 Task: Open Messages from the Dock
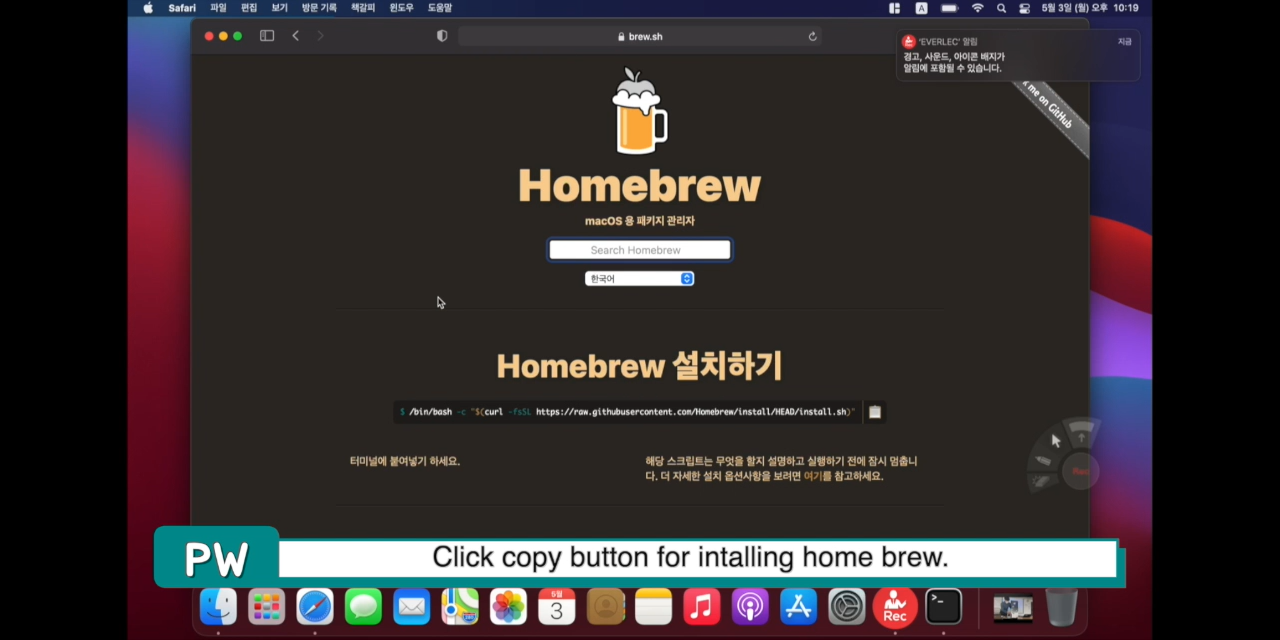(363, 606)
